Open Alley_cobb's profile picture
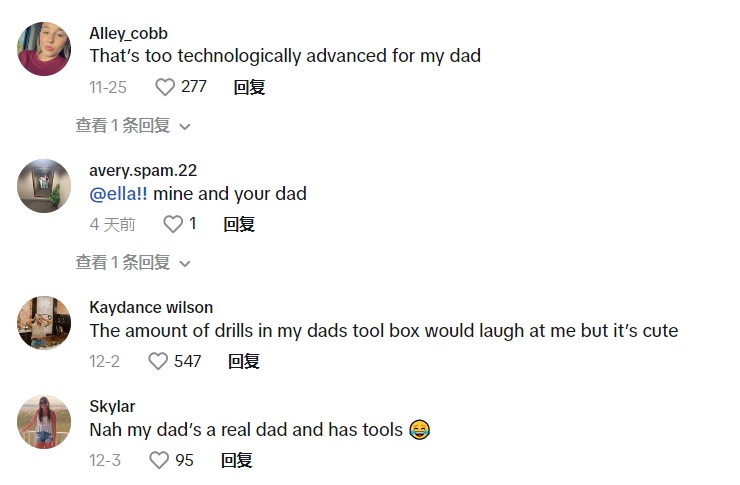Image resolution: width=740 pixels, height=485 pixels. coord(44,49)
